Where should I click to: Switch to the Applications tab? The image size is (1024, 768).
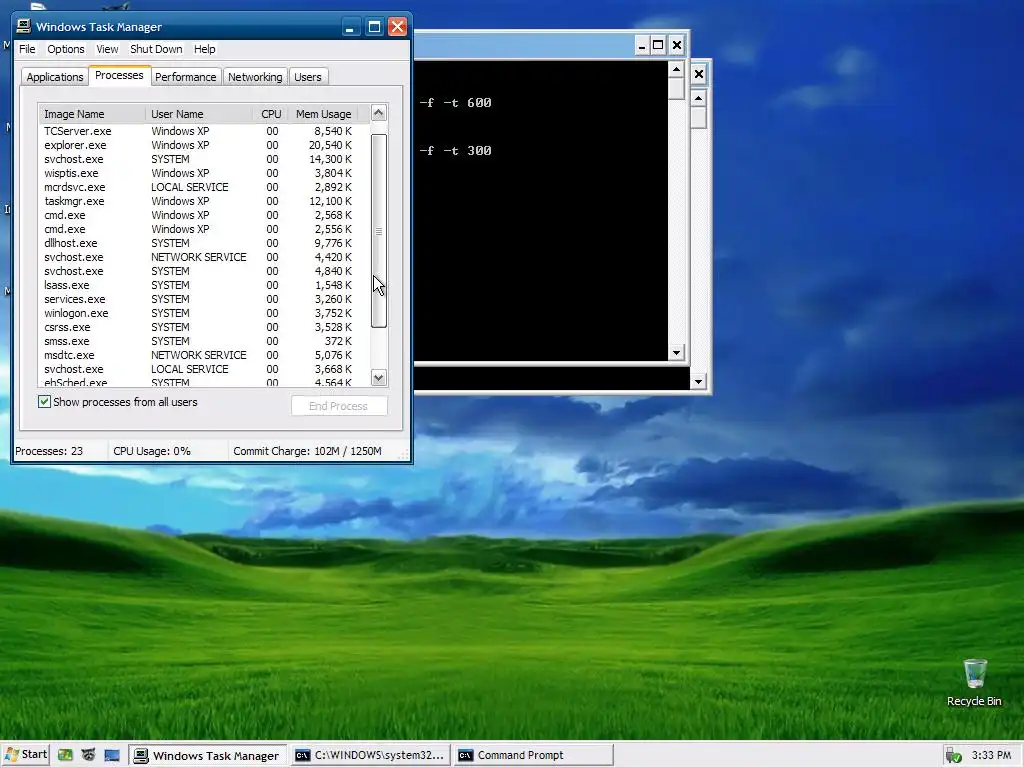[55, 77]
